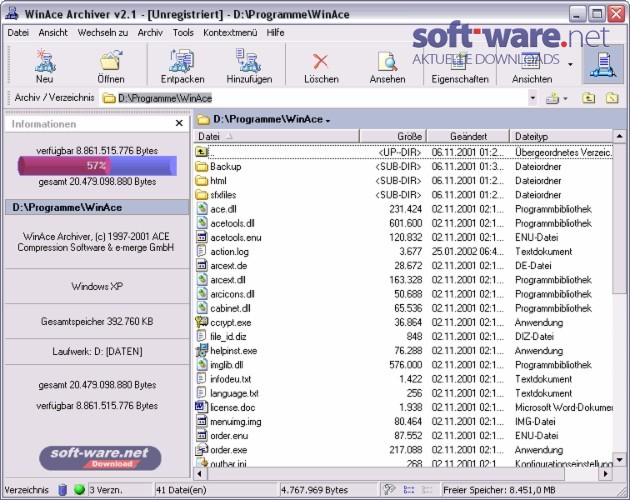Click the rightmost folder icon in address bar
Viewport: 630px width, 500px height.
point(612,98)
